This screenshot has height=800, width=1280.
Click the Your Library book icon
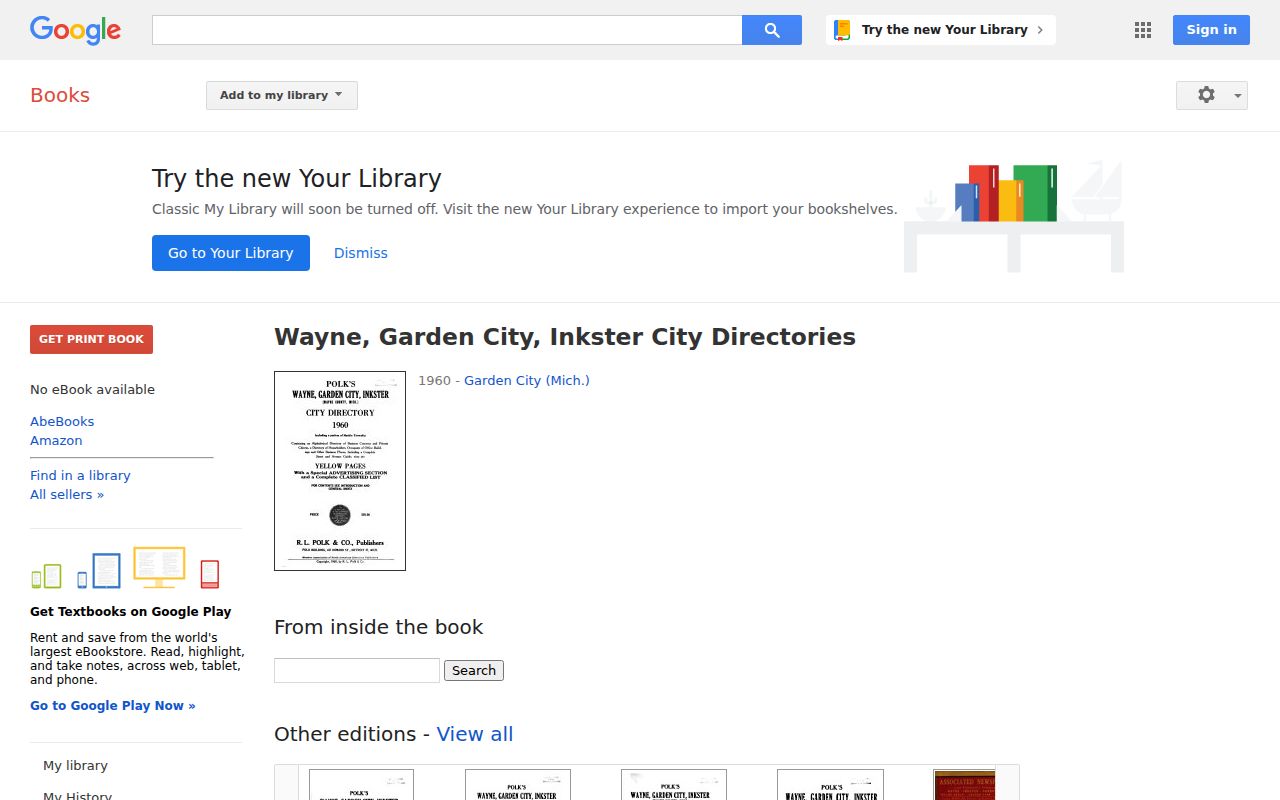(842, 30)
